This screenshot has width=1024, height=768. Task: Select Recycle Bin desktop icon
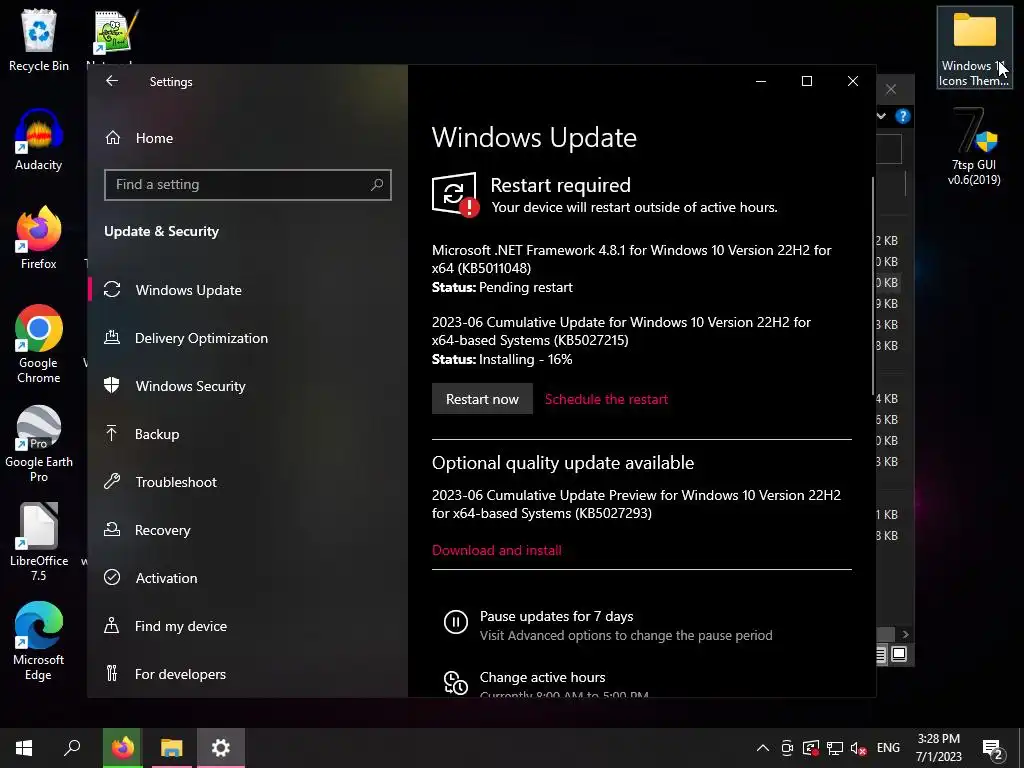coord(39,40)
